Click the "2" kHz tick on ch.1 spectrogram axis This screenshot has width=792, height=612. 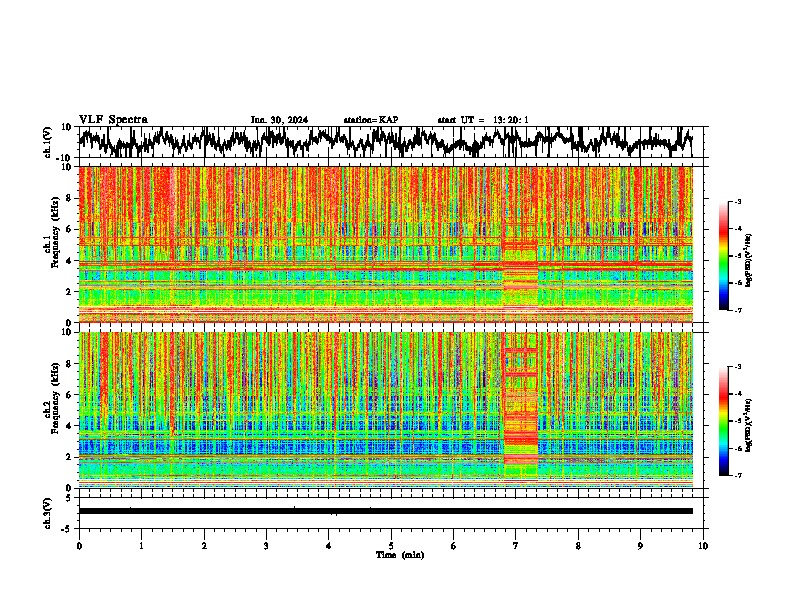[x=69, y=291]
